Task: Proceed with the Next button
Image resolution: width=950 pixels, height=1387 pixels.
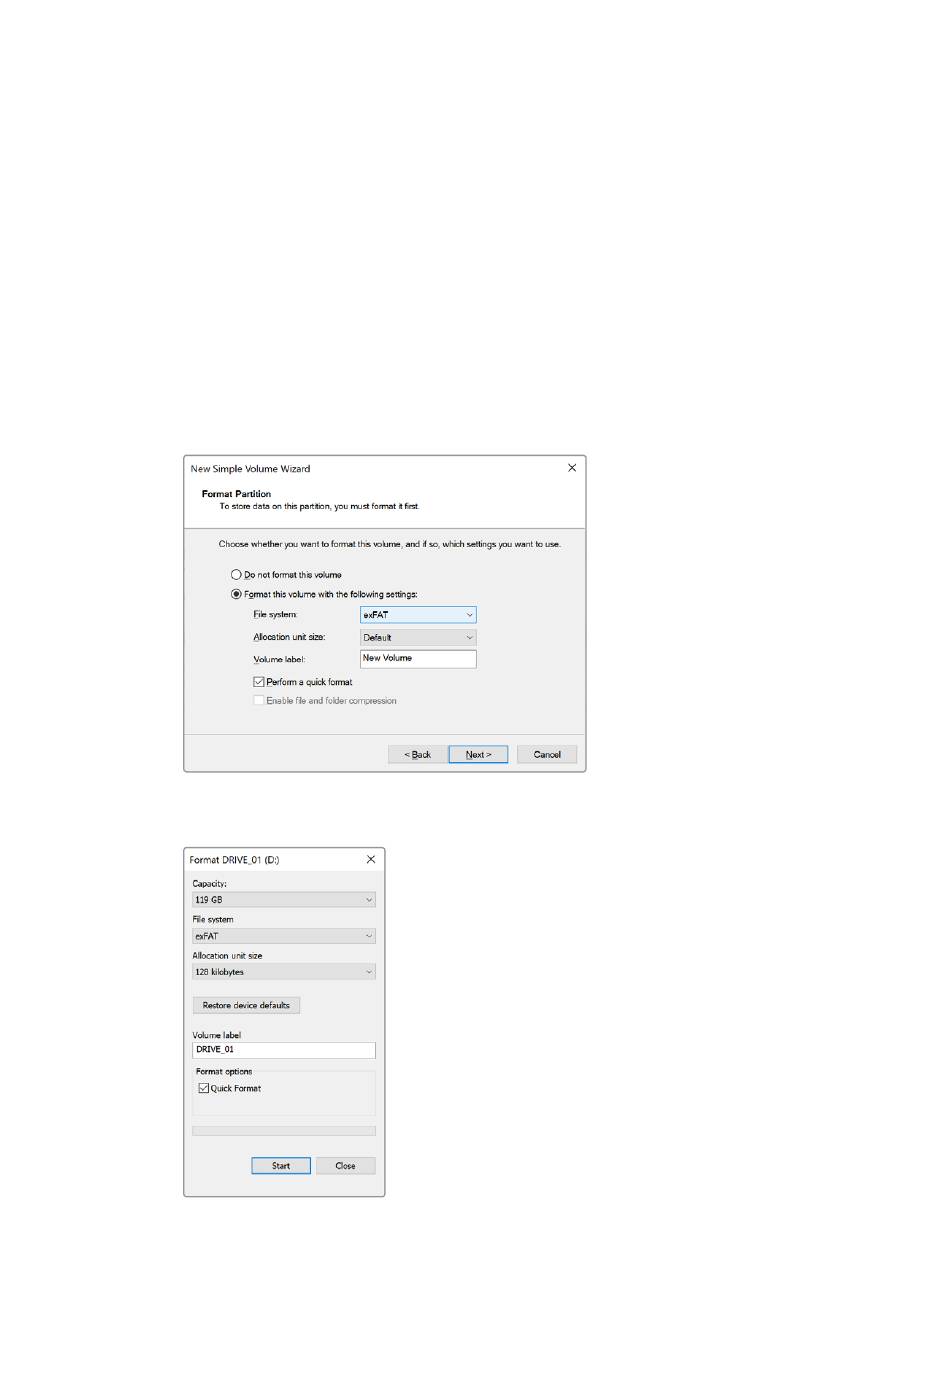Action: point(478,755)
